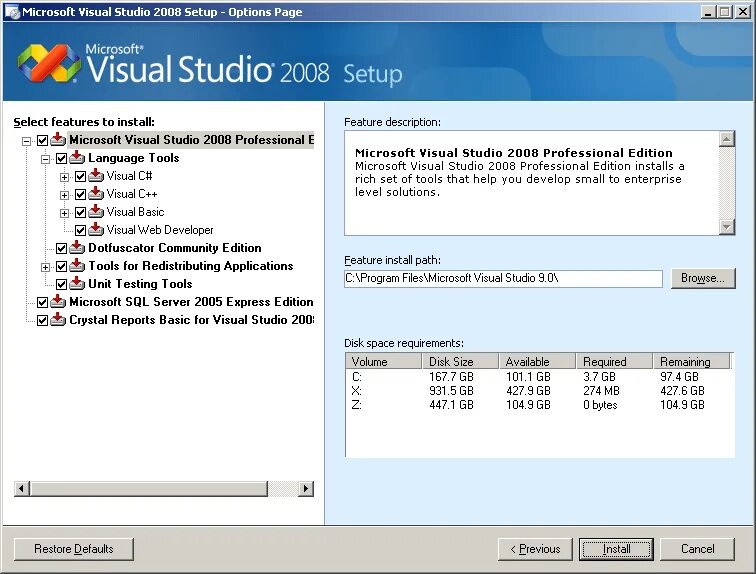Image resolution: width=756 pixels, height=574 pixels.
Task: Click feature tree horizontal scrollbar right arrow
Action: click(x=306, y=489)
